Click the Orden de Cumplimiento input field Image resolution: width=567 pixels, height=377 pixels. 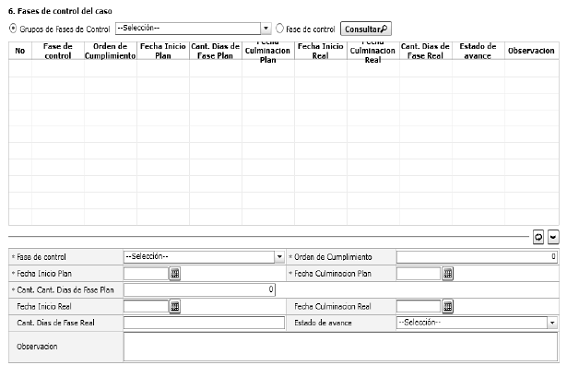[x=477, y=257]
